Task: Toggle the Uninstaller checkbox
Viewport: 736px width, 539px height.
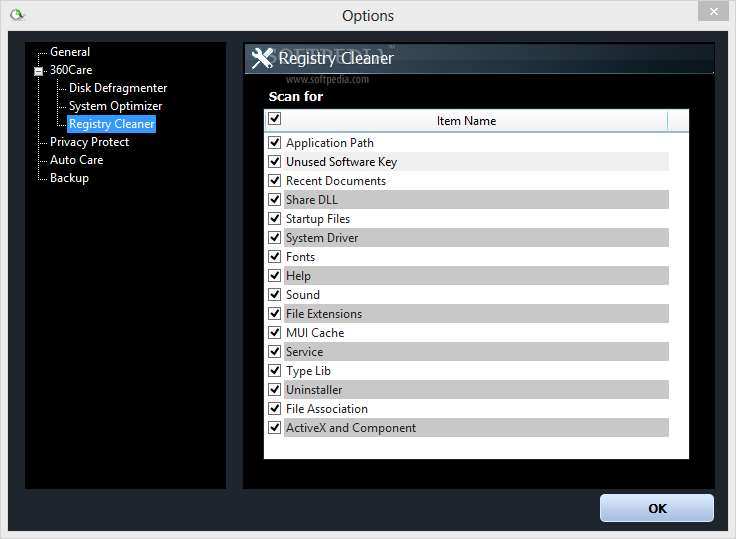Action: pos(275,390)
